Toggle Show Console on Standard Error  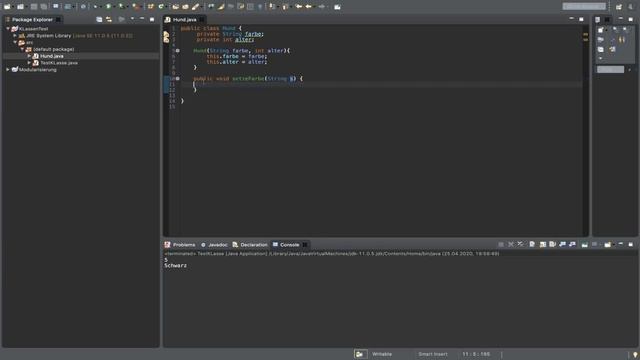tap(572, 244)
